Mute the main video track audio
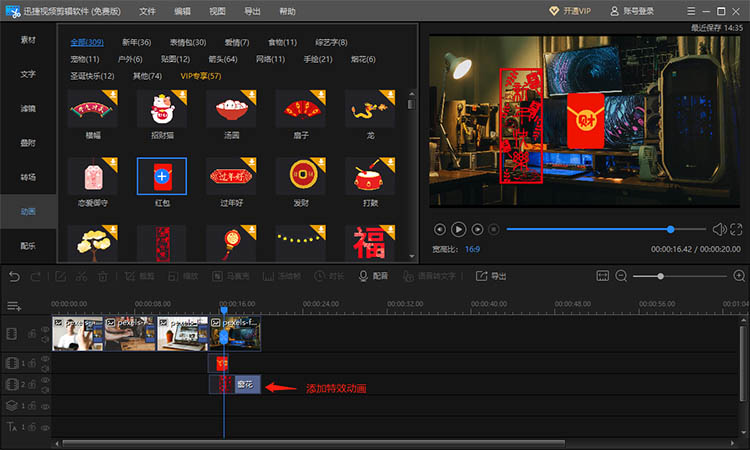Image resolution: width=750 pixels, height=450 pixels. pyautogui.click(x=45, y=339)
